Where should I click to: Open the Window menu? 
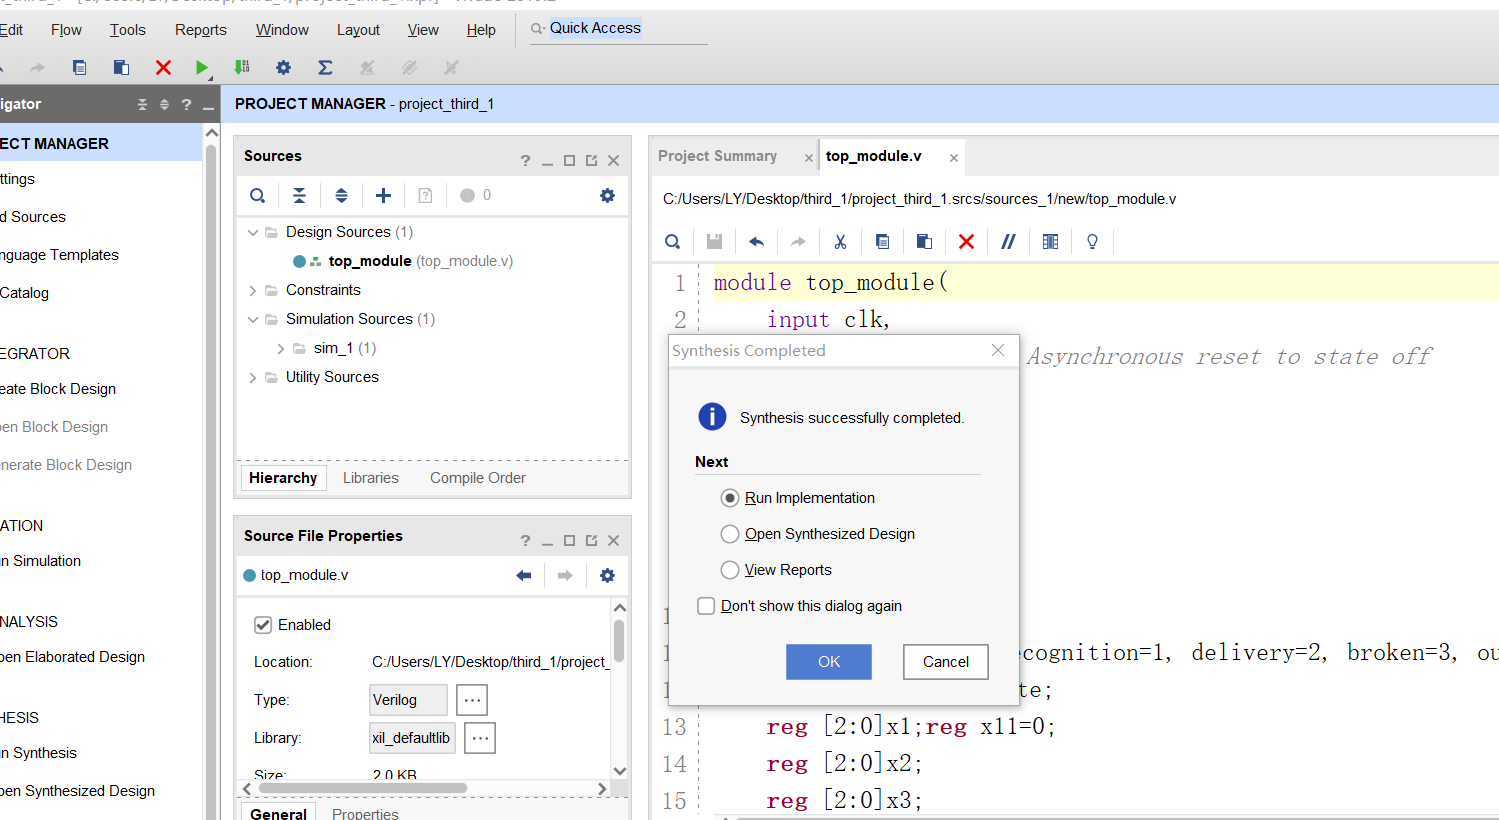pyautogui.click(x=282, y=30)
